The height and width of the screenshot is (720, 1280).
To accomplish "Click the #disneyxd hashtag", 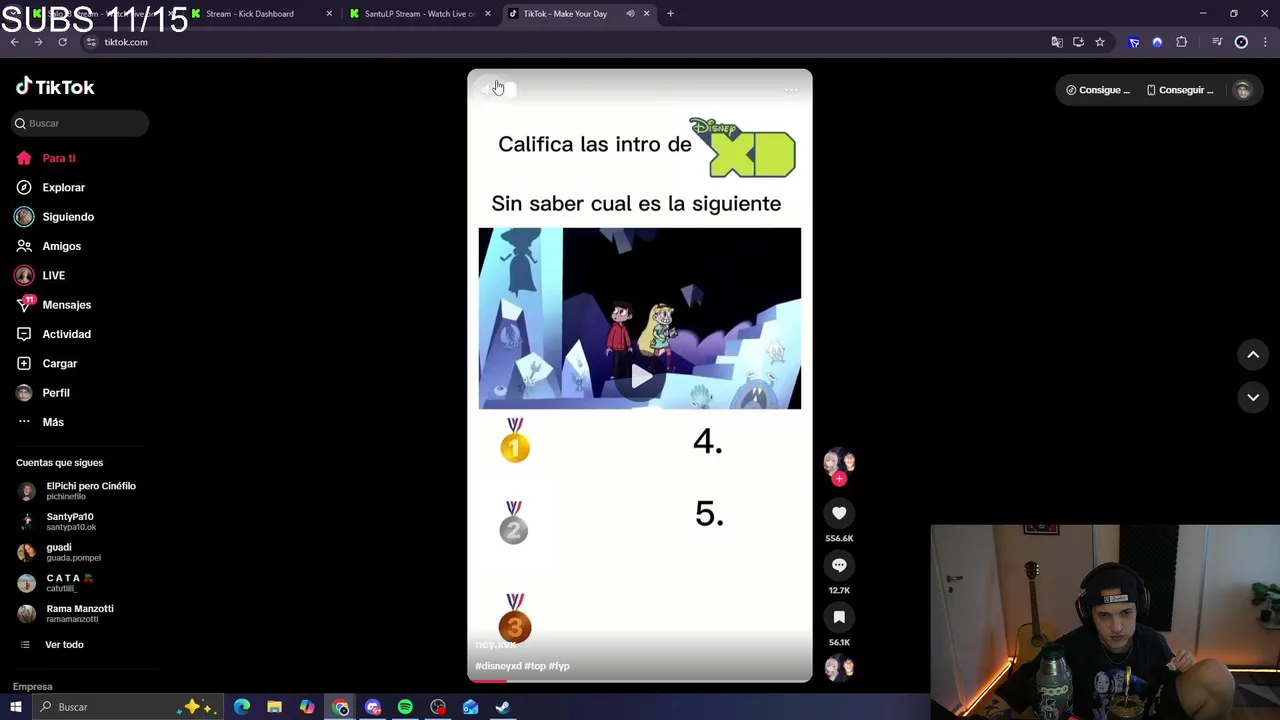I will [498, 666].
